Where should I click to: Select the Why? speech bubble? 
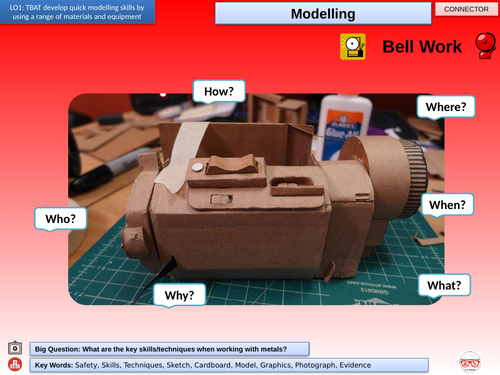(x=179, y=295)
